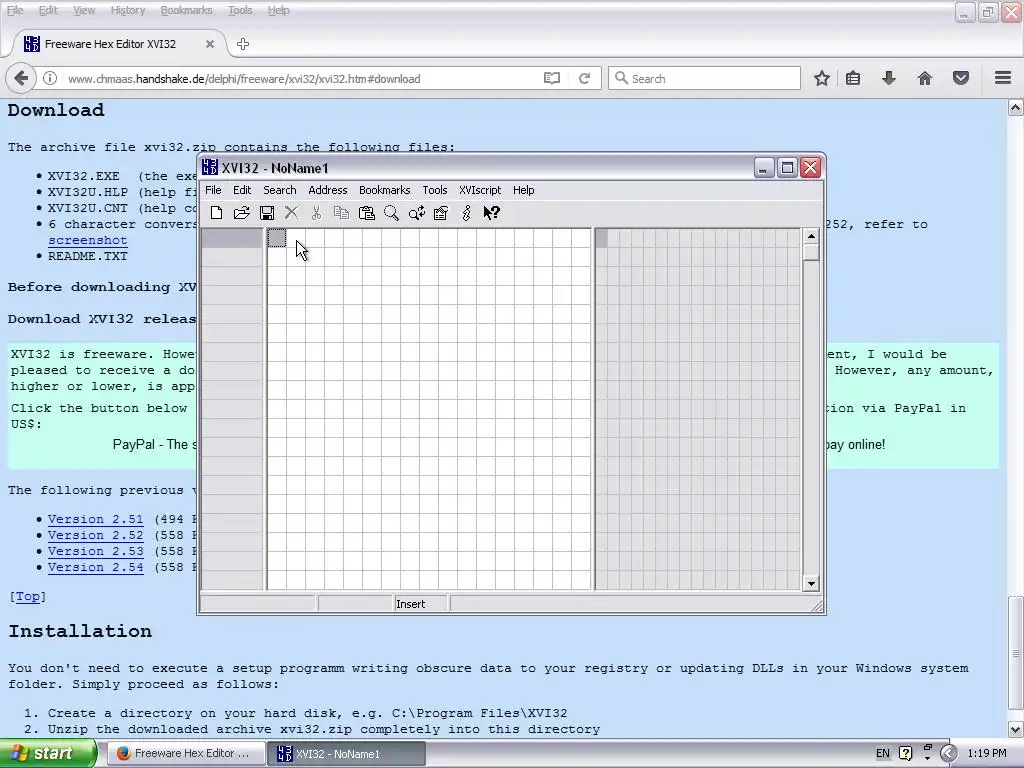The image size is (1024, 768).
Task: Click the Options icon in XVI32 toolbar
Action: (x=441, y=213)
